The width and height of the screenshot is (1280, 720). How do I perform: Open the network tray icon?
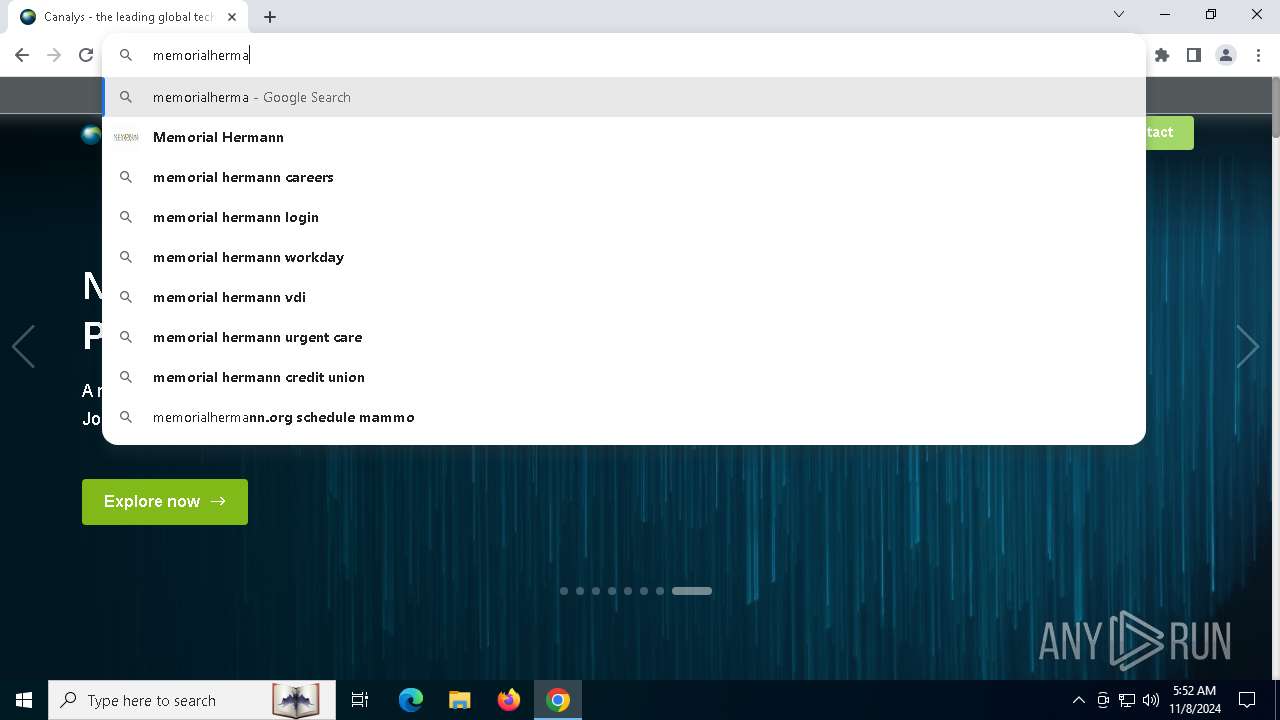pyautogui.click(x=1127, y=700)
